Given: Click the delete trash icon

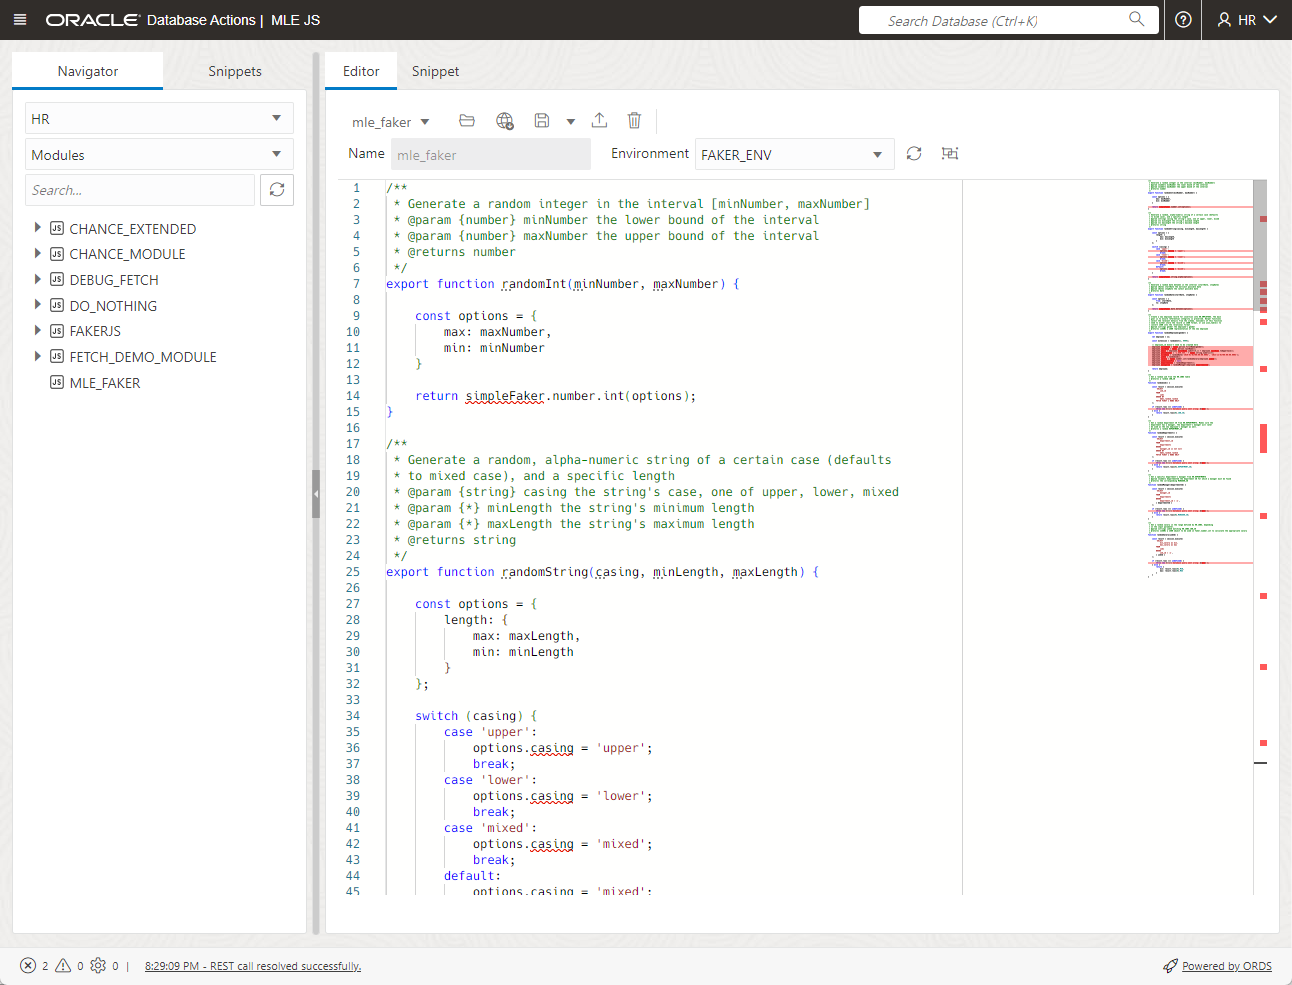Looking at the screenshot, I should [x=634, y=121].
